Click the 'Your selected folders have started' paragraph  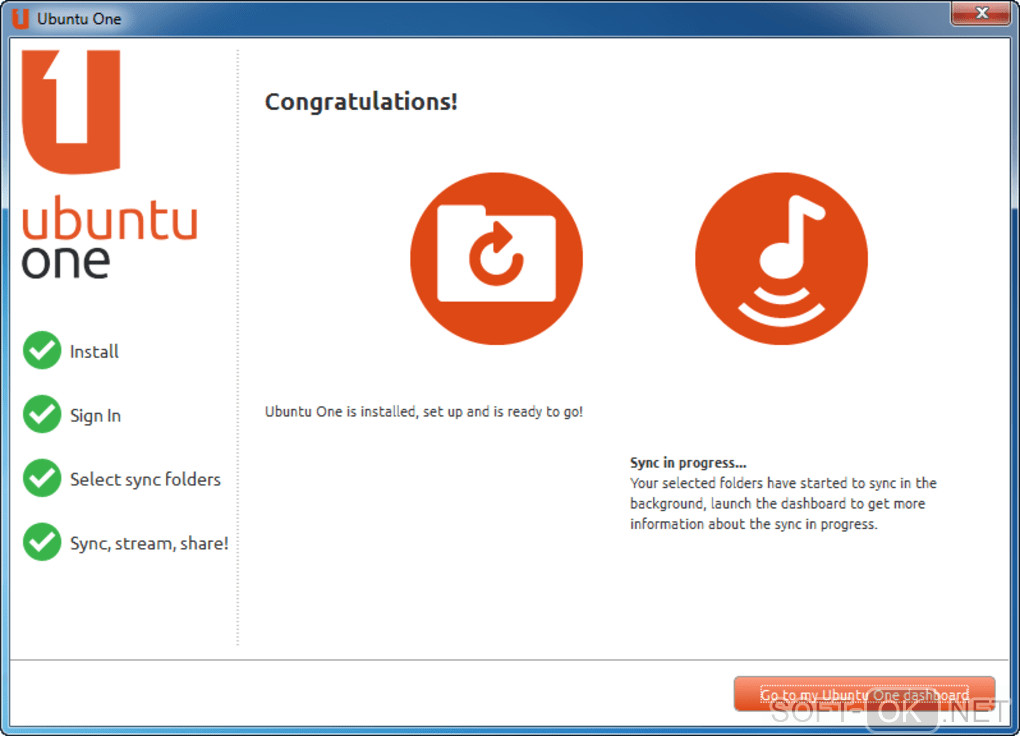pos(783,503)
